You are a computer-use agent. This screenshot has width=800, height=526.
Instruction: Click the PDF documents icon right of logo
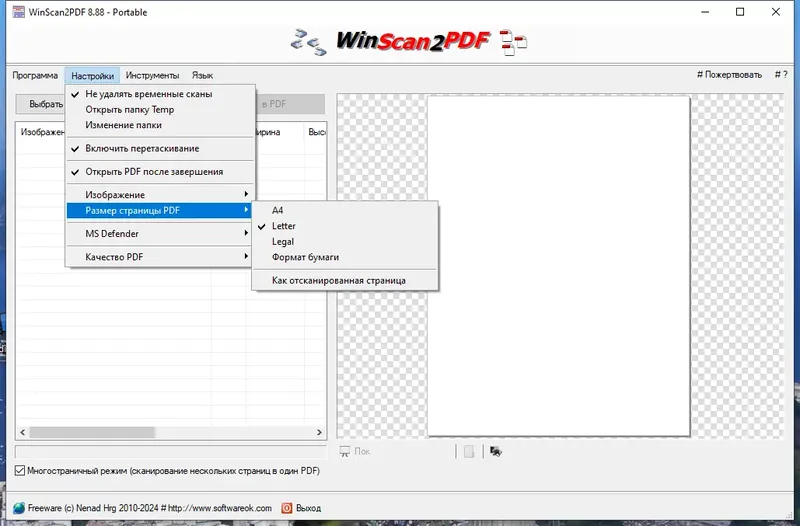tap(513, 42)
